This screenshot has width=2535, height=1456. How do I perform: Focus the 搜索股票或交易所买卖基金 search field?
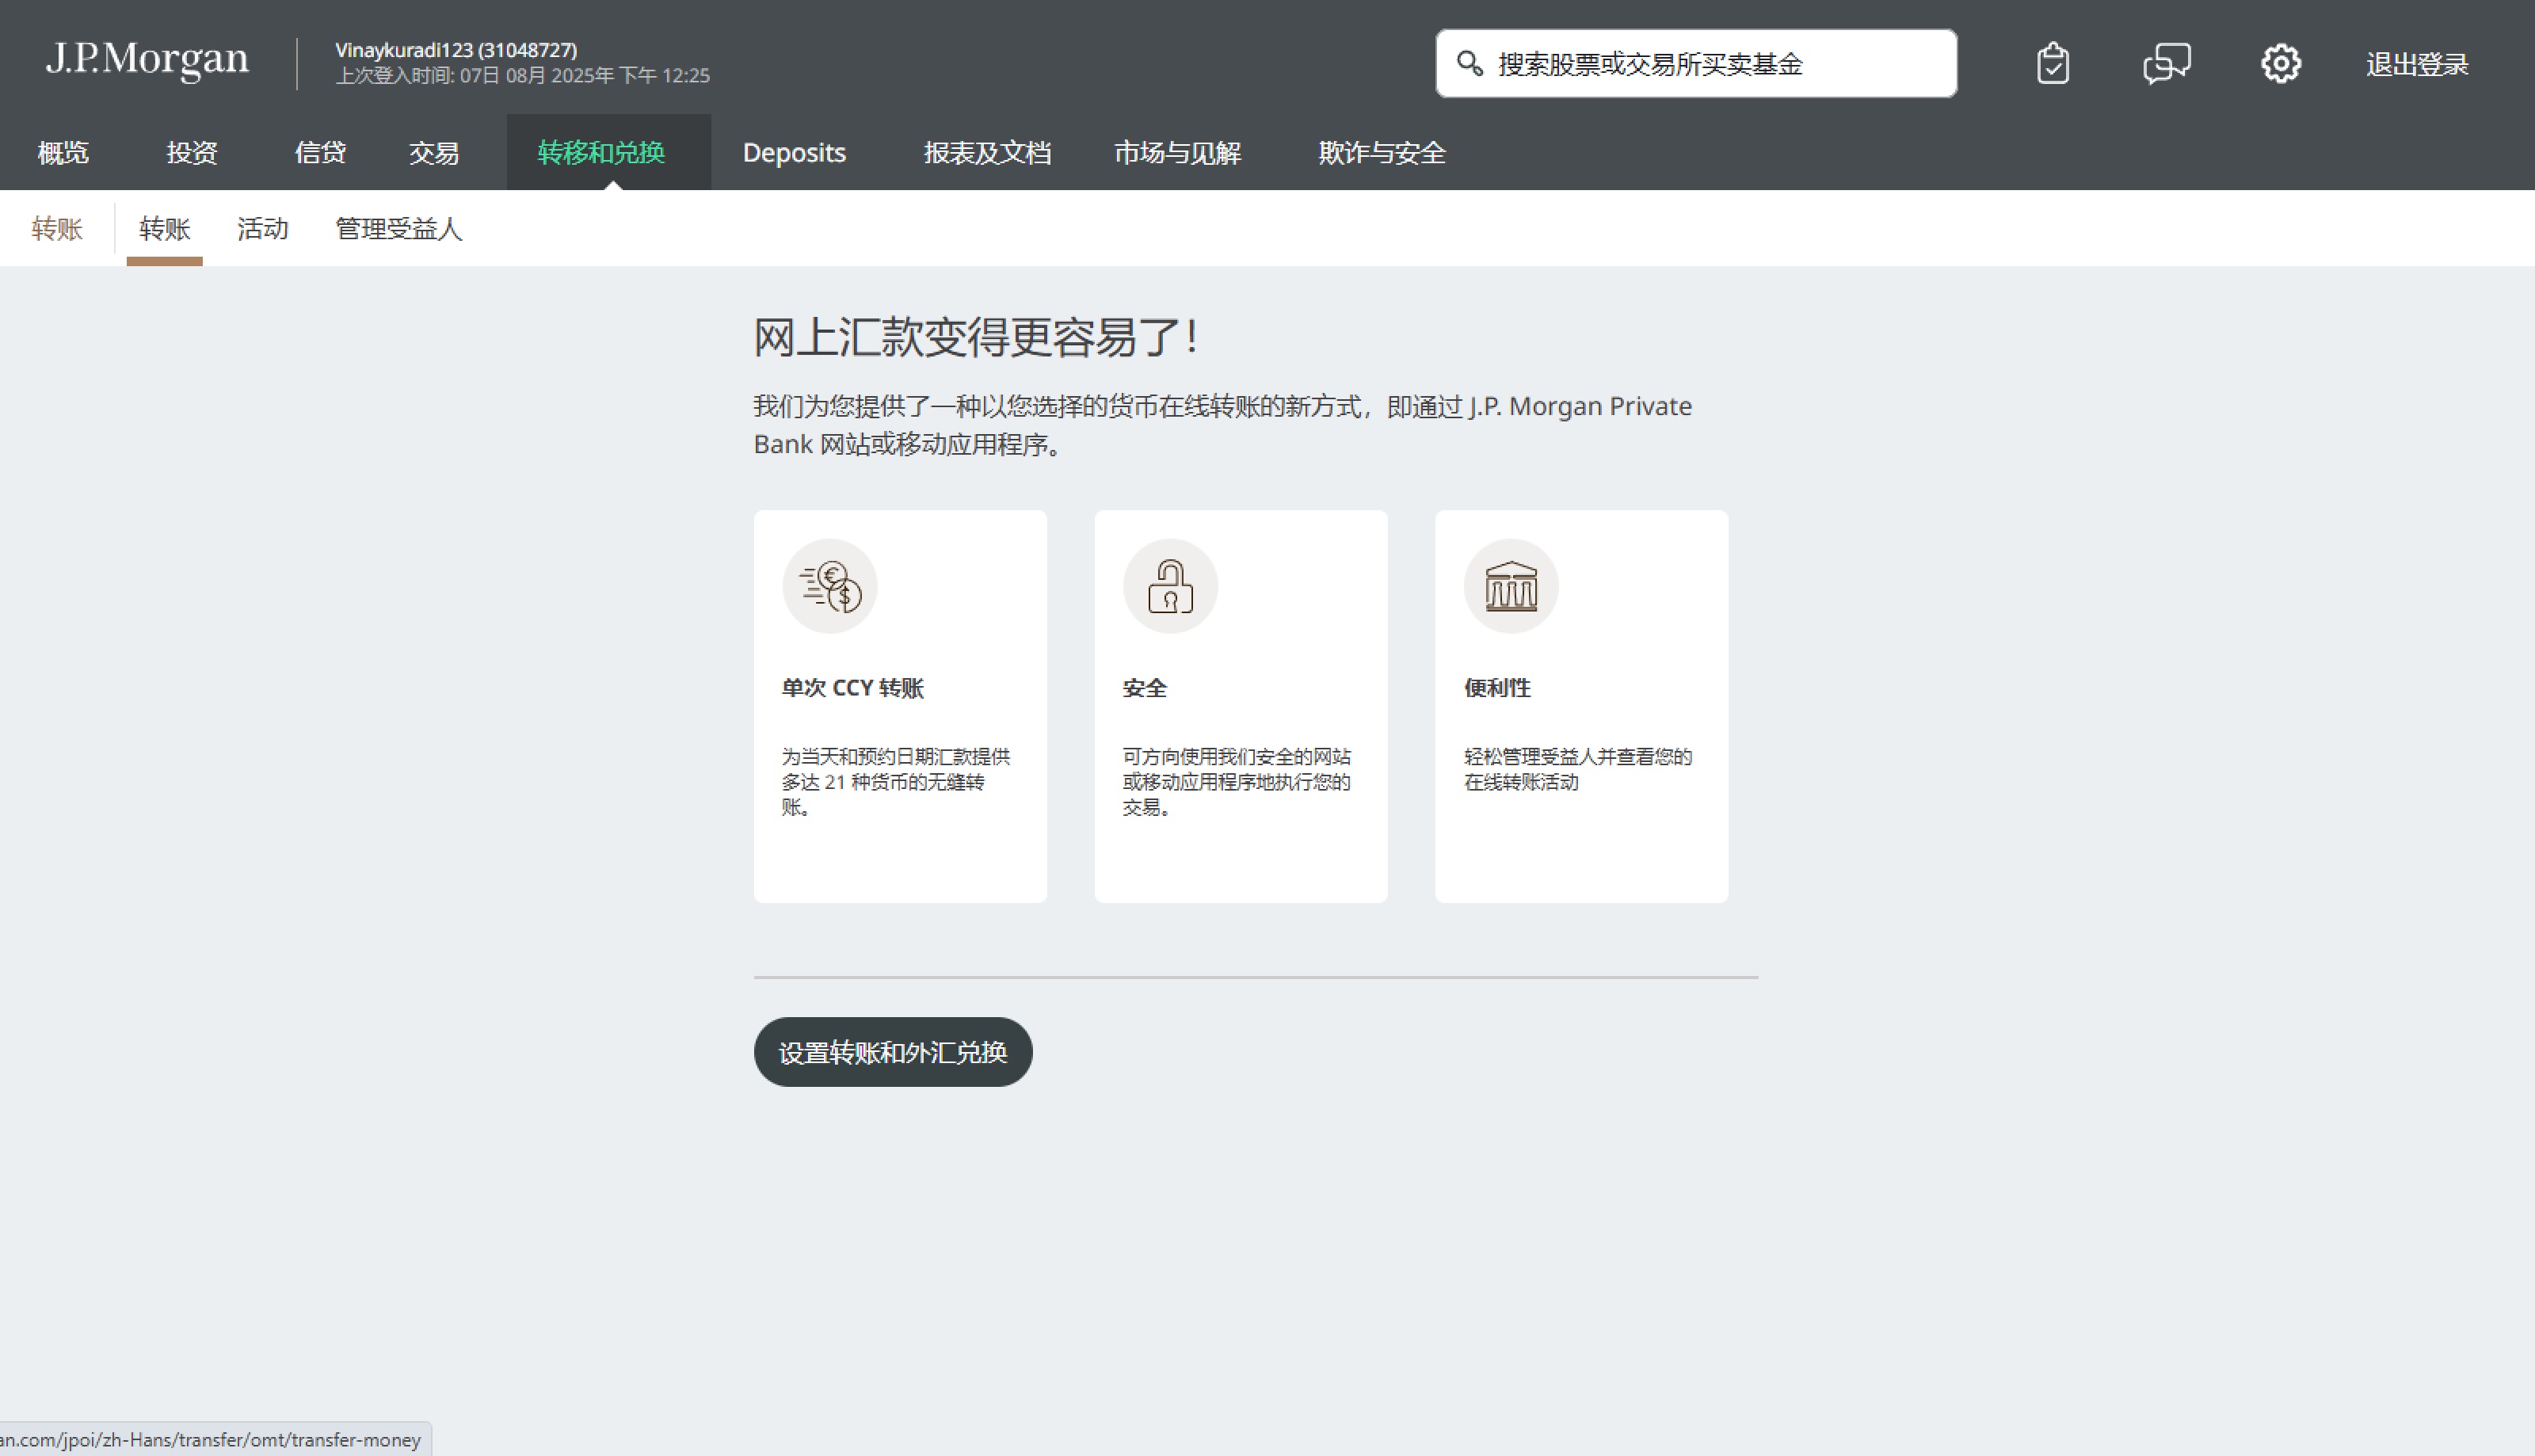coord(1696,64)
